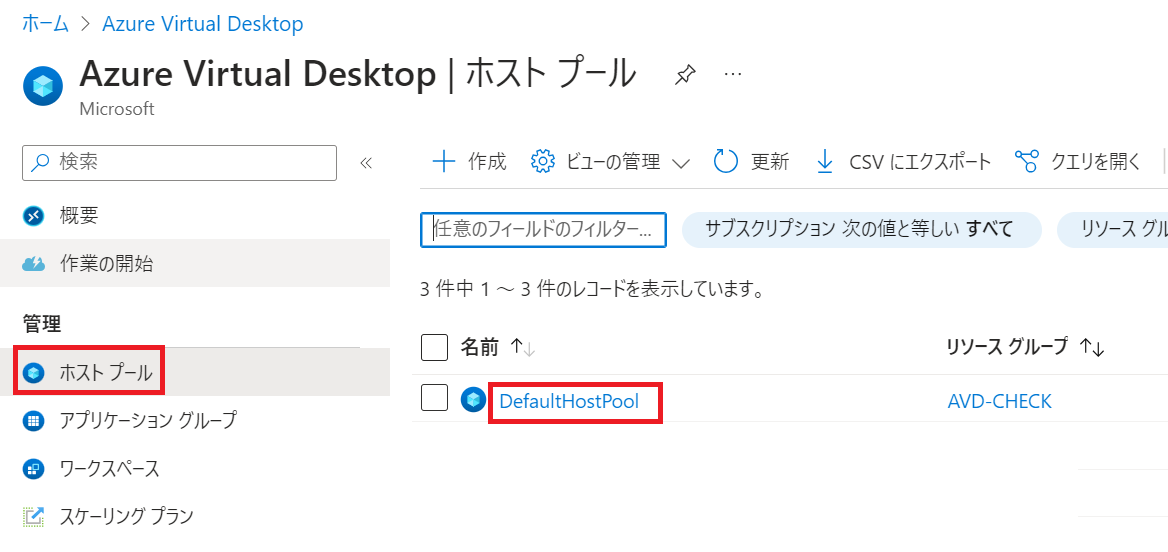Click the CSV export download icon
1168x552 pixels.
coord(825,162)
